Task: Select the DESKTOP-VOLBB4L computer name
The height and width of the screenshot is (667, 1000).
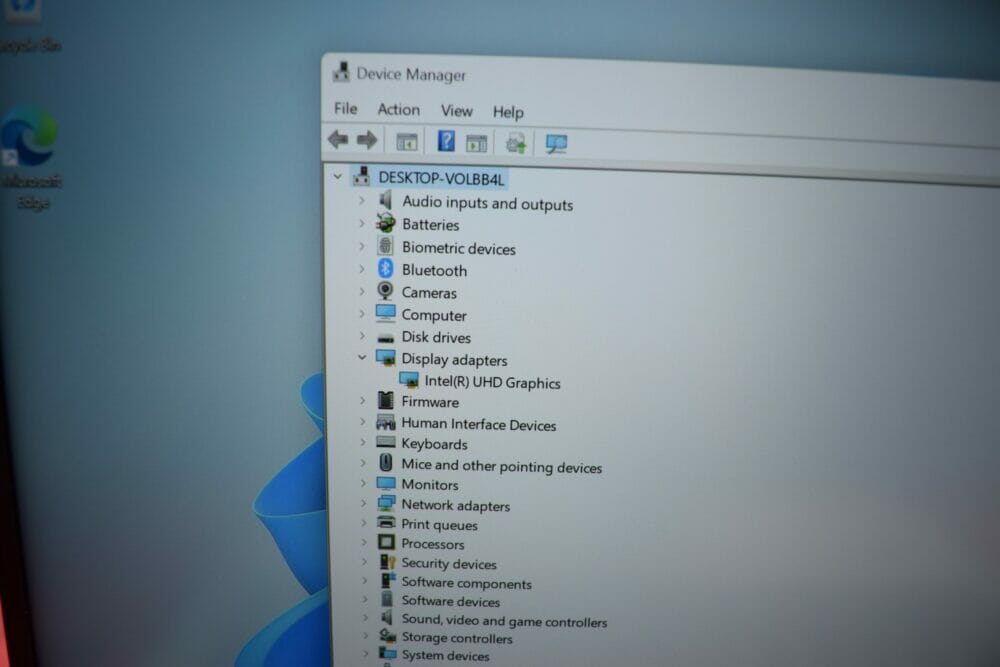Action: [x=441, y=179]
